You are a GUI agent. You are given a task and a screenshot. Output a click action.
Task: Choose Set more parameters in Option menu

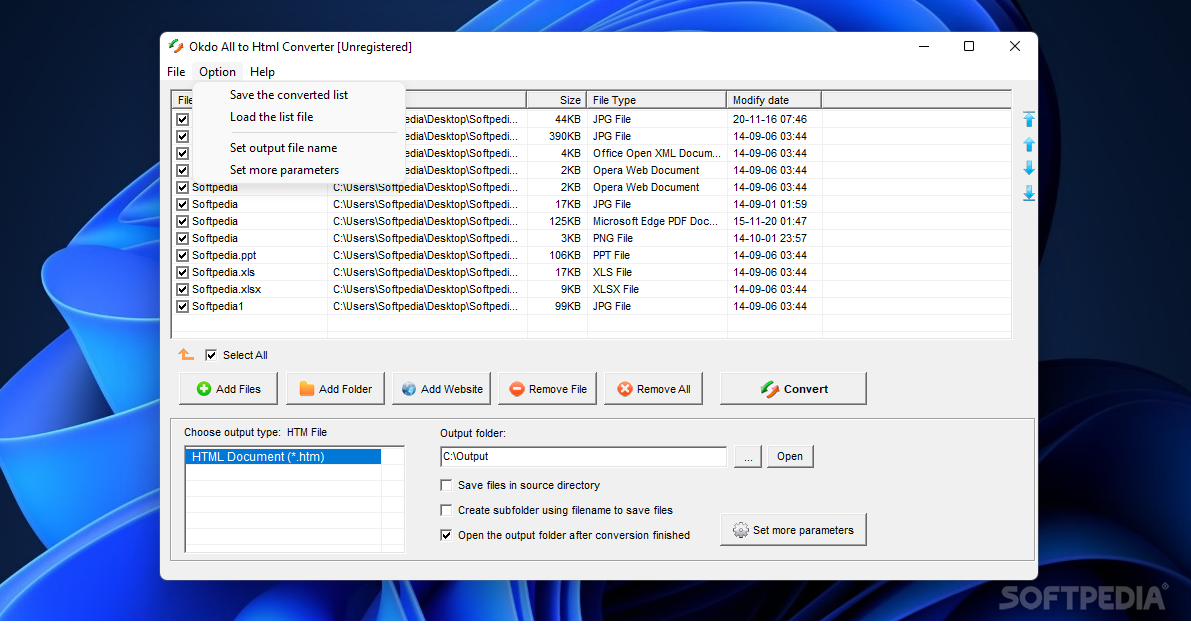pos(284,170)
